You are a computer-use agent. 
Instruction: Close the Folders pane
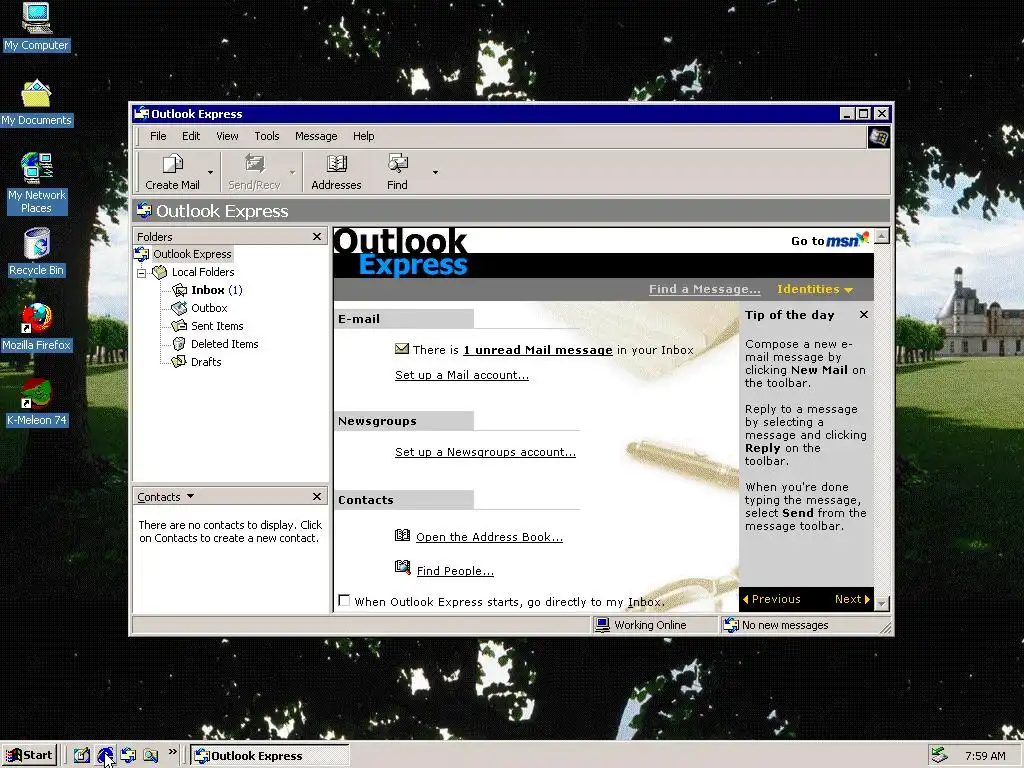coord(317,236)
